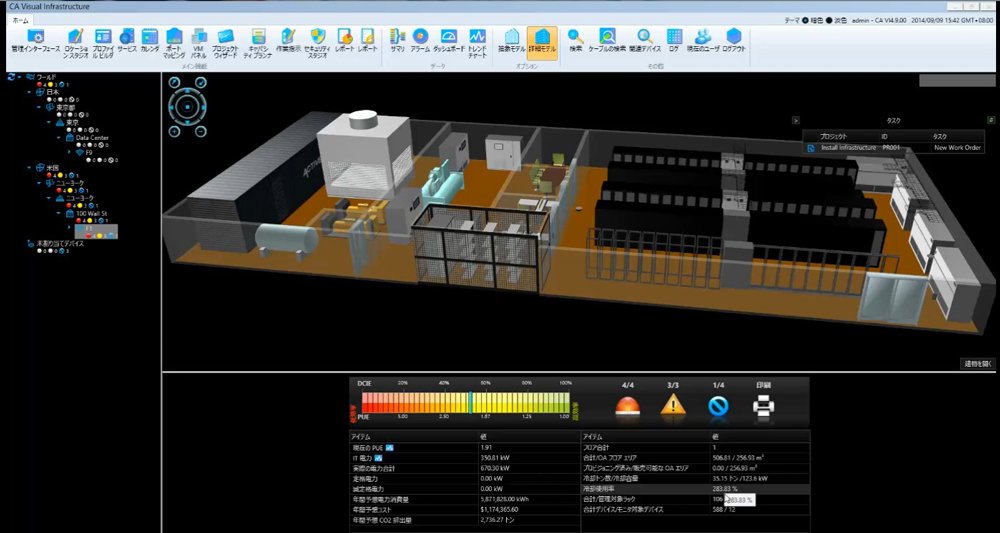
Task: Open the アラーム alarms view
Action: [420, 40]
